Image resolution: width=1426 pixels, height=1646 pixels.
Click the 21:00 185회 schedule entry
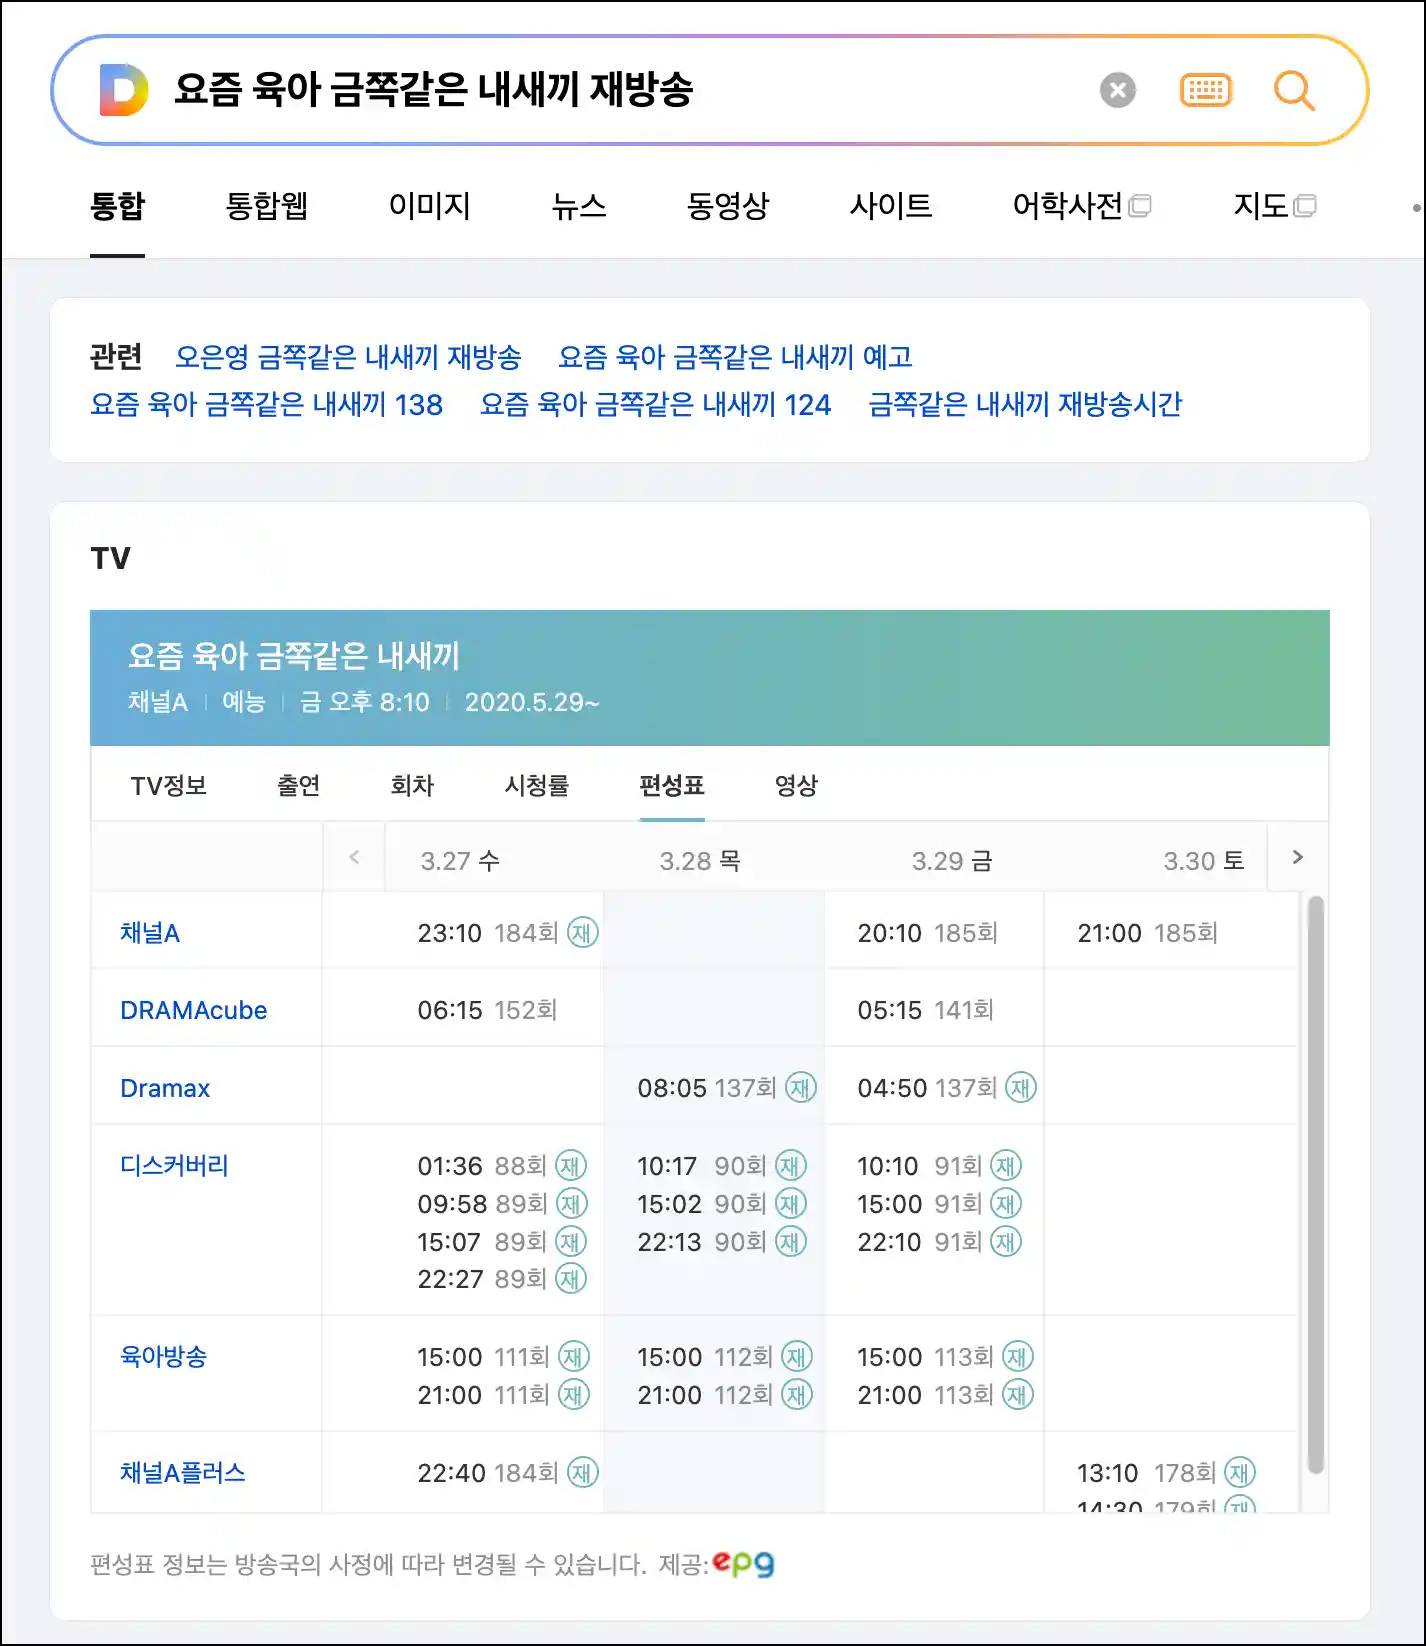click(x=1148, y=933)
